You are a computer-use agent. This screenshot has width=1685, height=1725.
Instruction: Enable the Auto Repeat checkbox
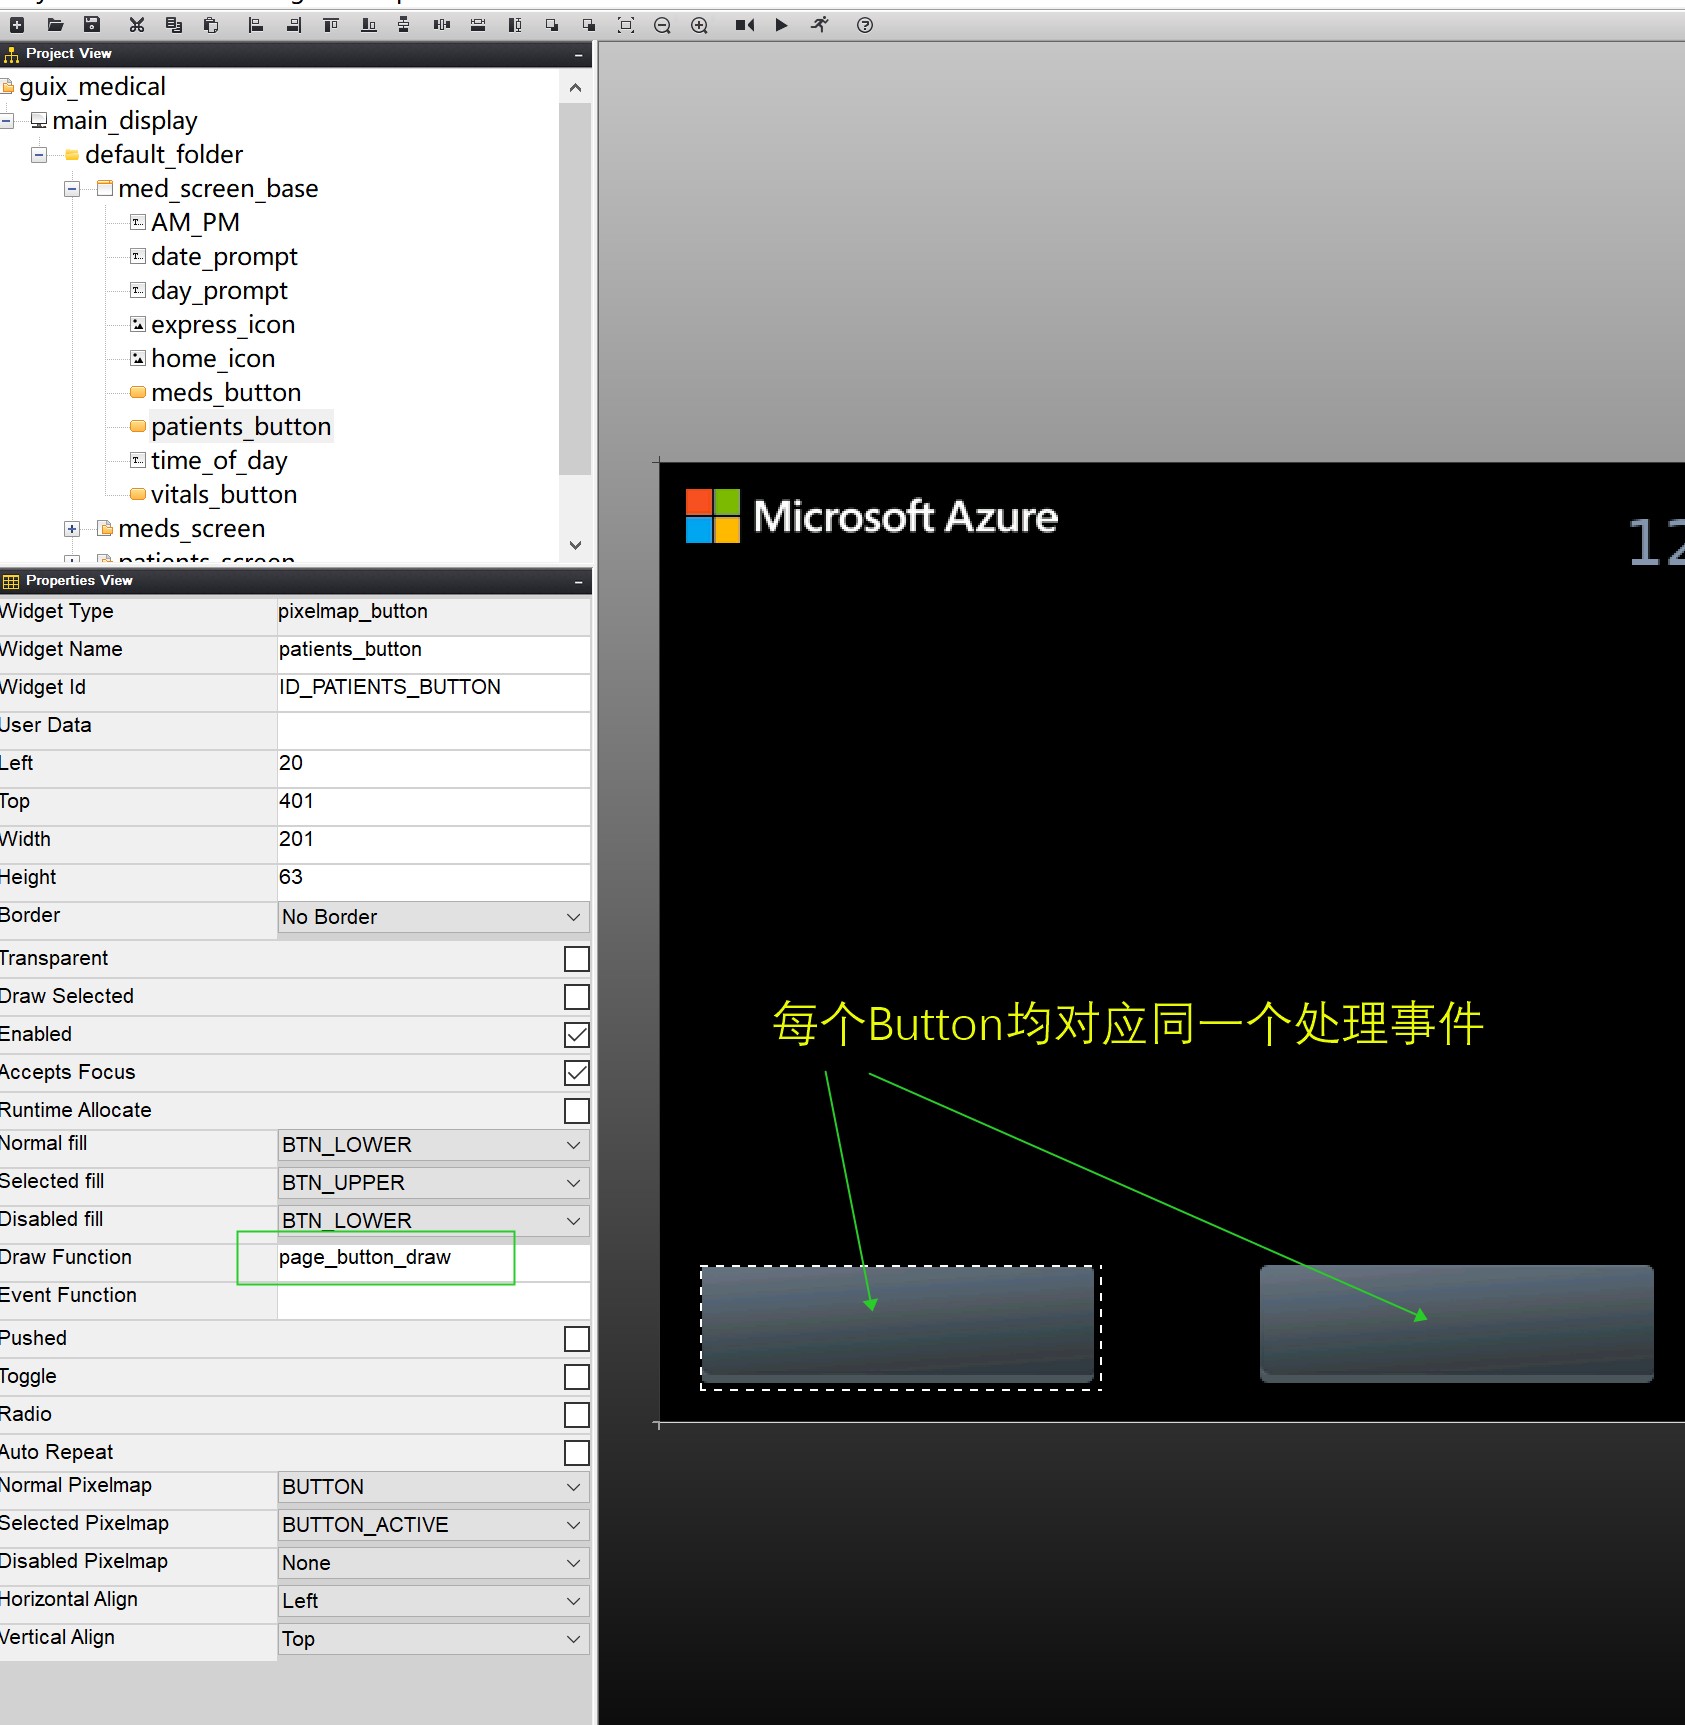(577, 1453)
